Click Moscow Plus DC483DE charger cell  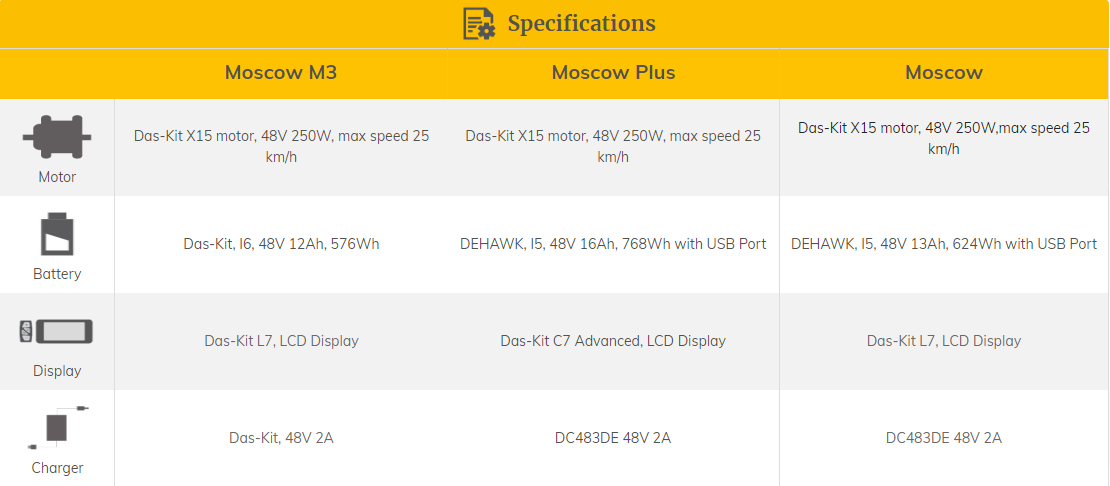coord(613,438)
